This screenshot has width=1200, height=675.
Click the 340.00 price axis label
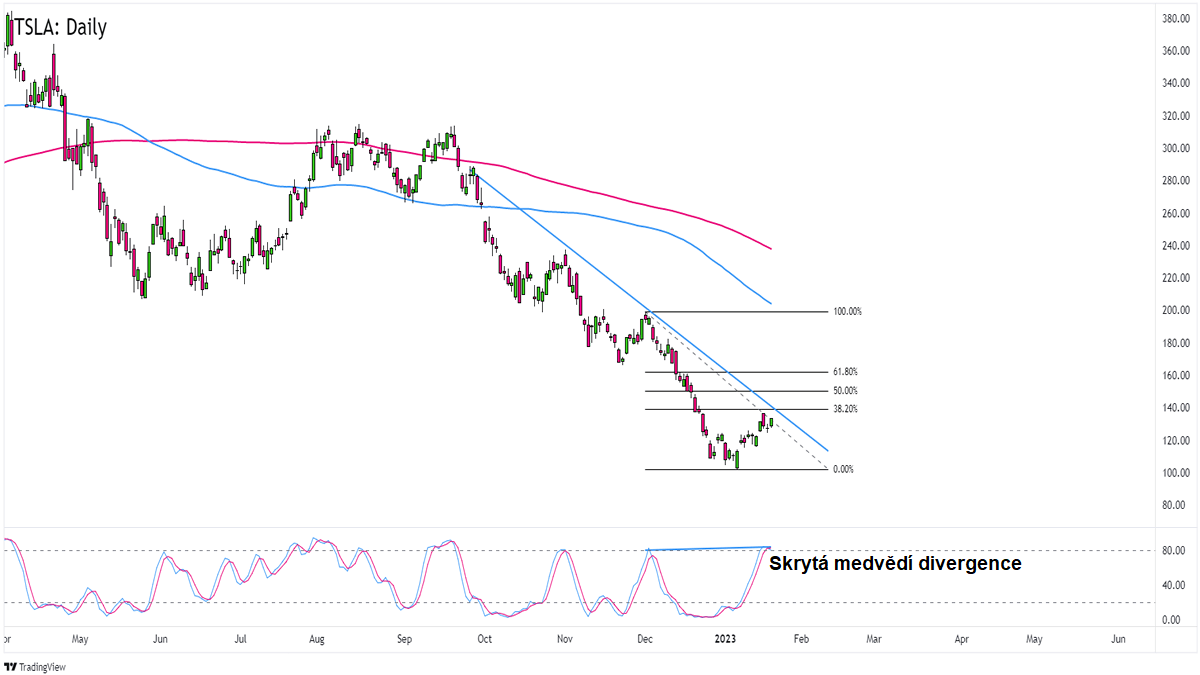pyautogui.click(x=1174, y=83)
